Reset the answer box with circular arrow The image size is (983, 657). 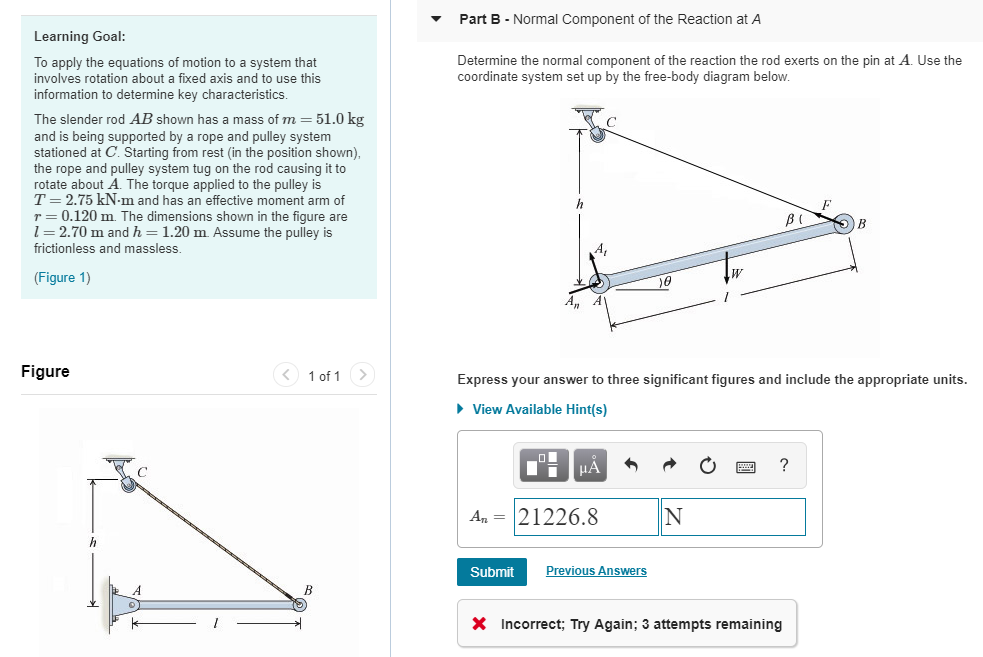(708, 465)
